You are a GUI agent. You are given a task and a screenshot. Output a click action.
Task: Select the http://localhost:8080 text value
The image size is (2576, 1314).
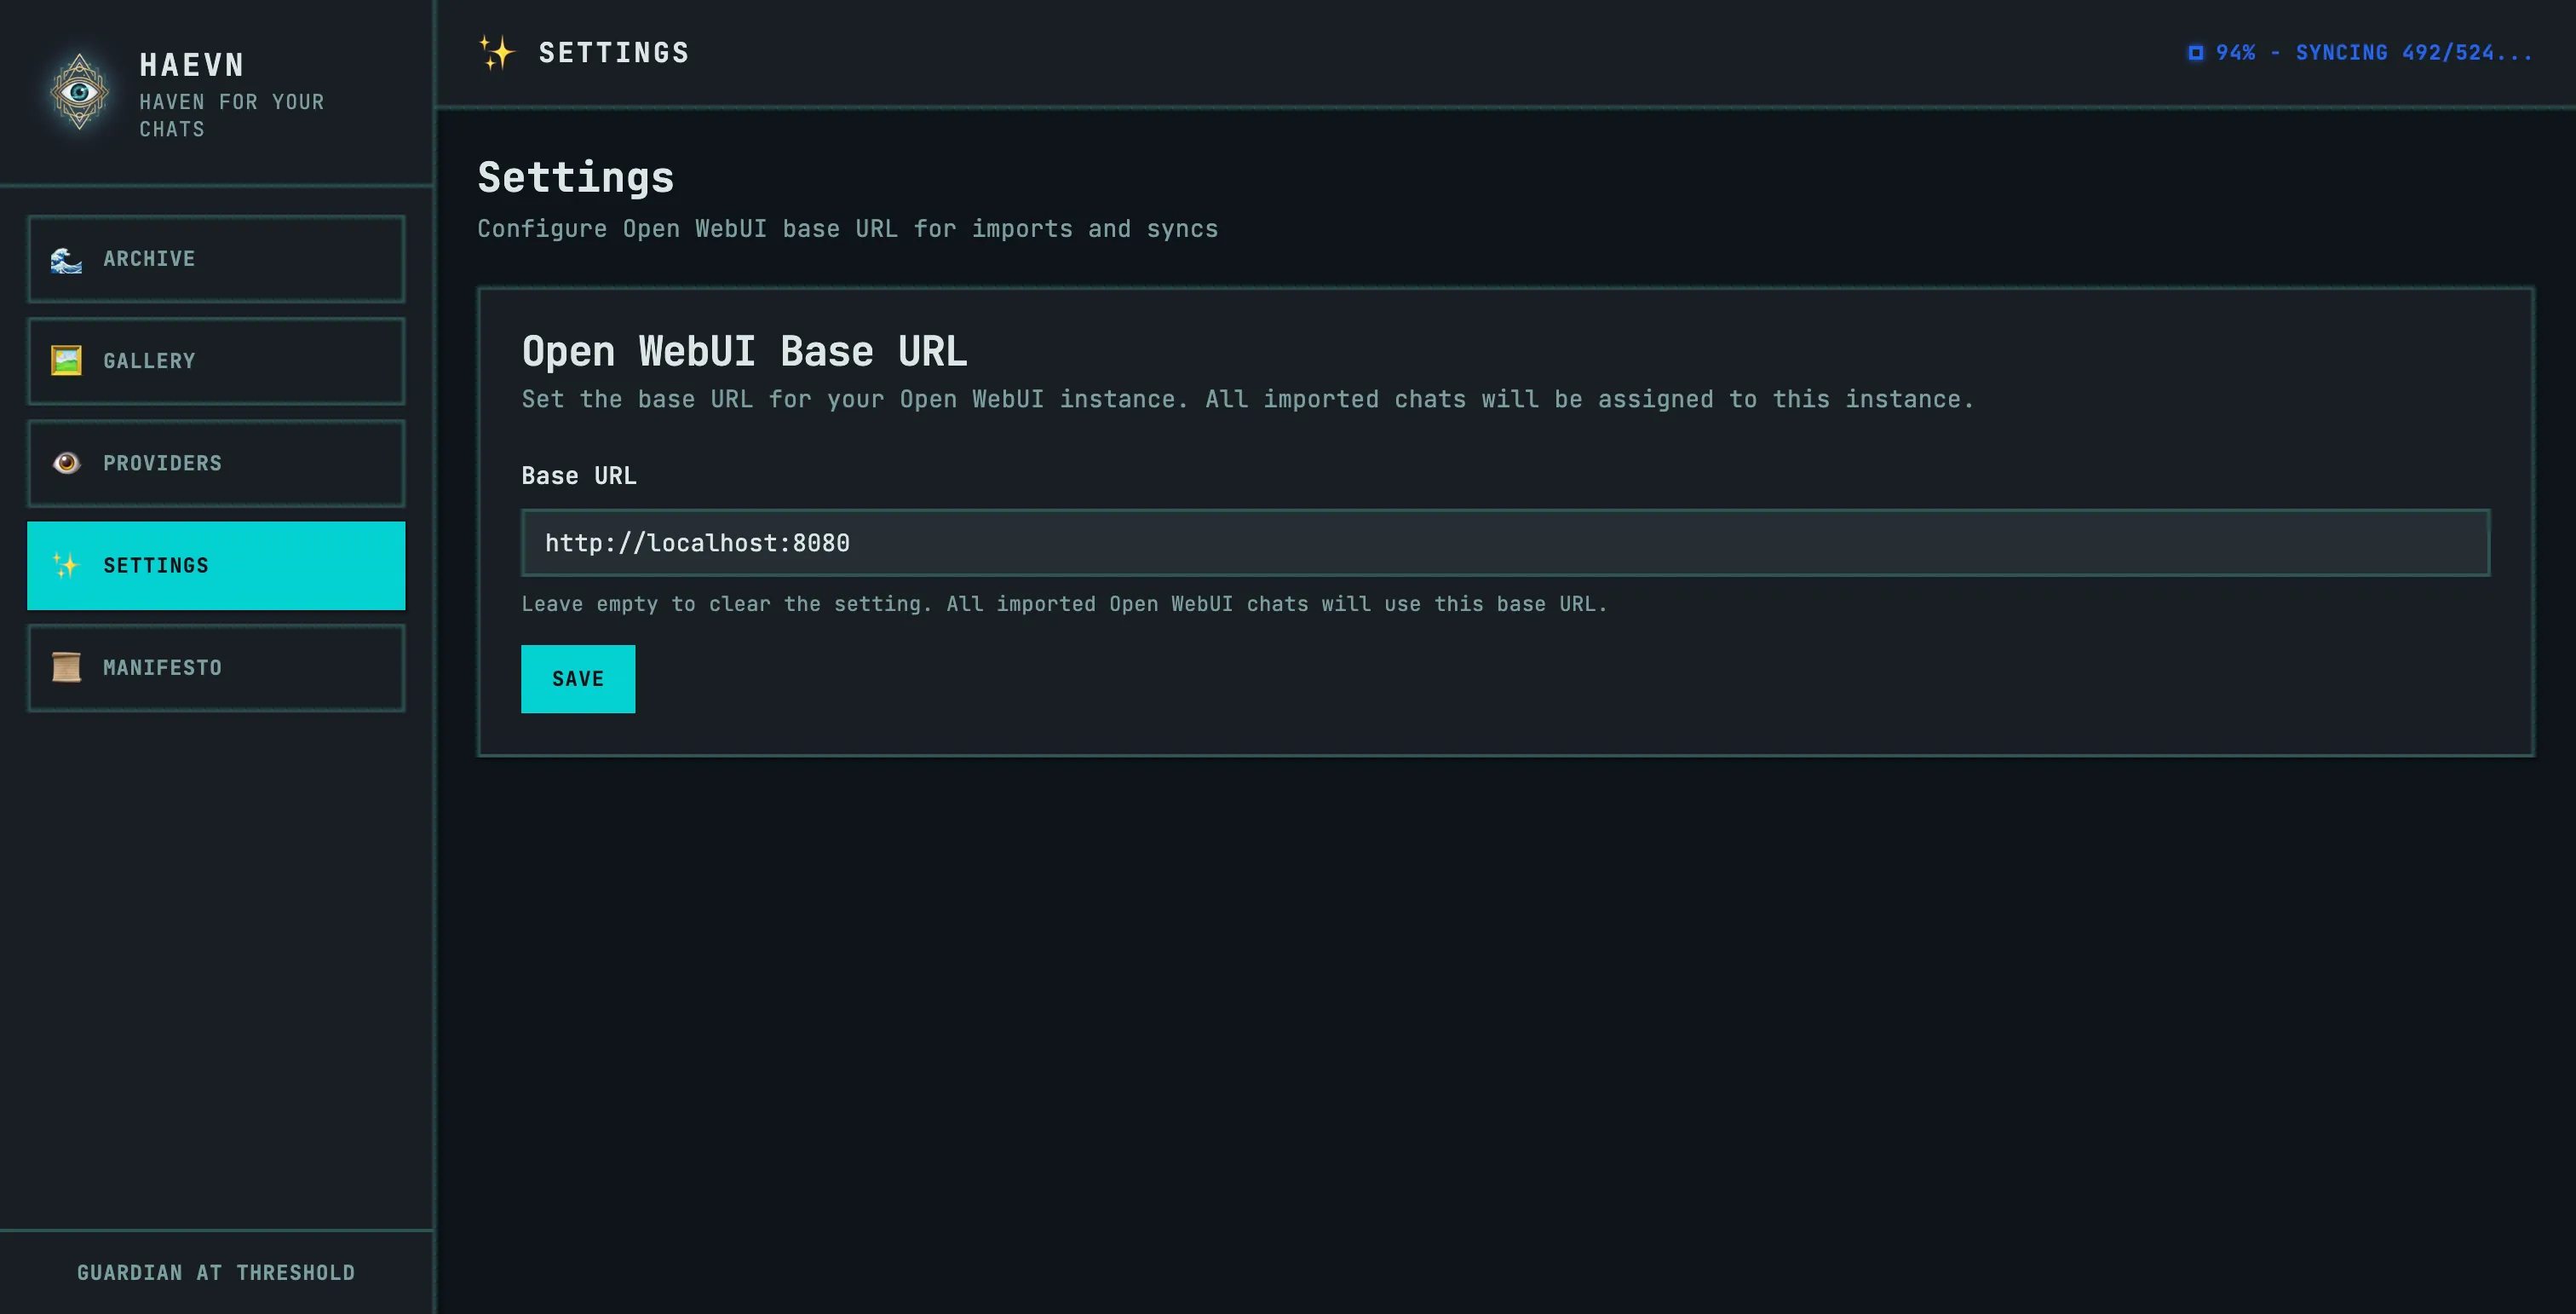click(x=697, y=543)
